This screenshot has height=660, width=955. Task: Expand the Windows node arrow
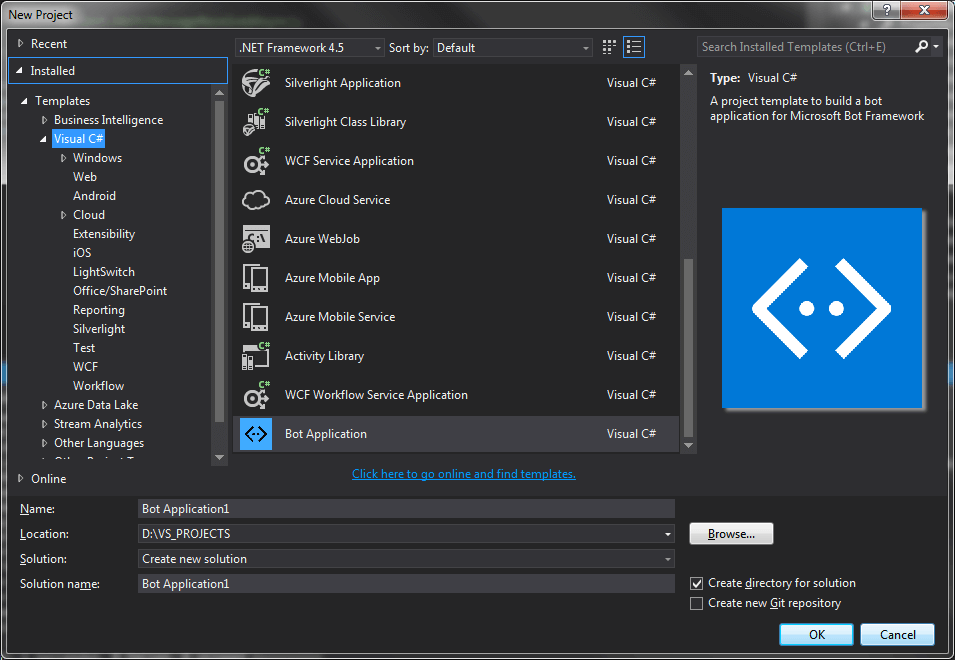point(63,158)
